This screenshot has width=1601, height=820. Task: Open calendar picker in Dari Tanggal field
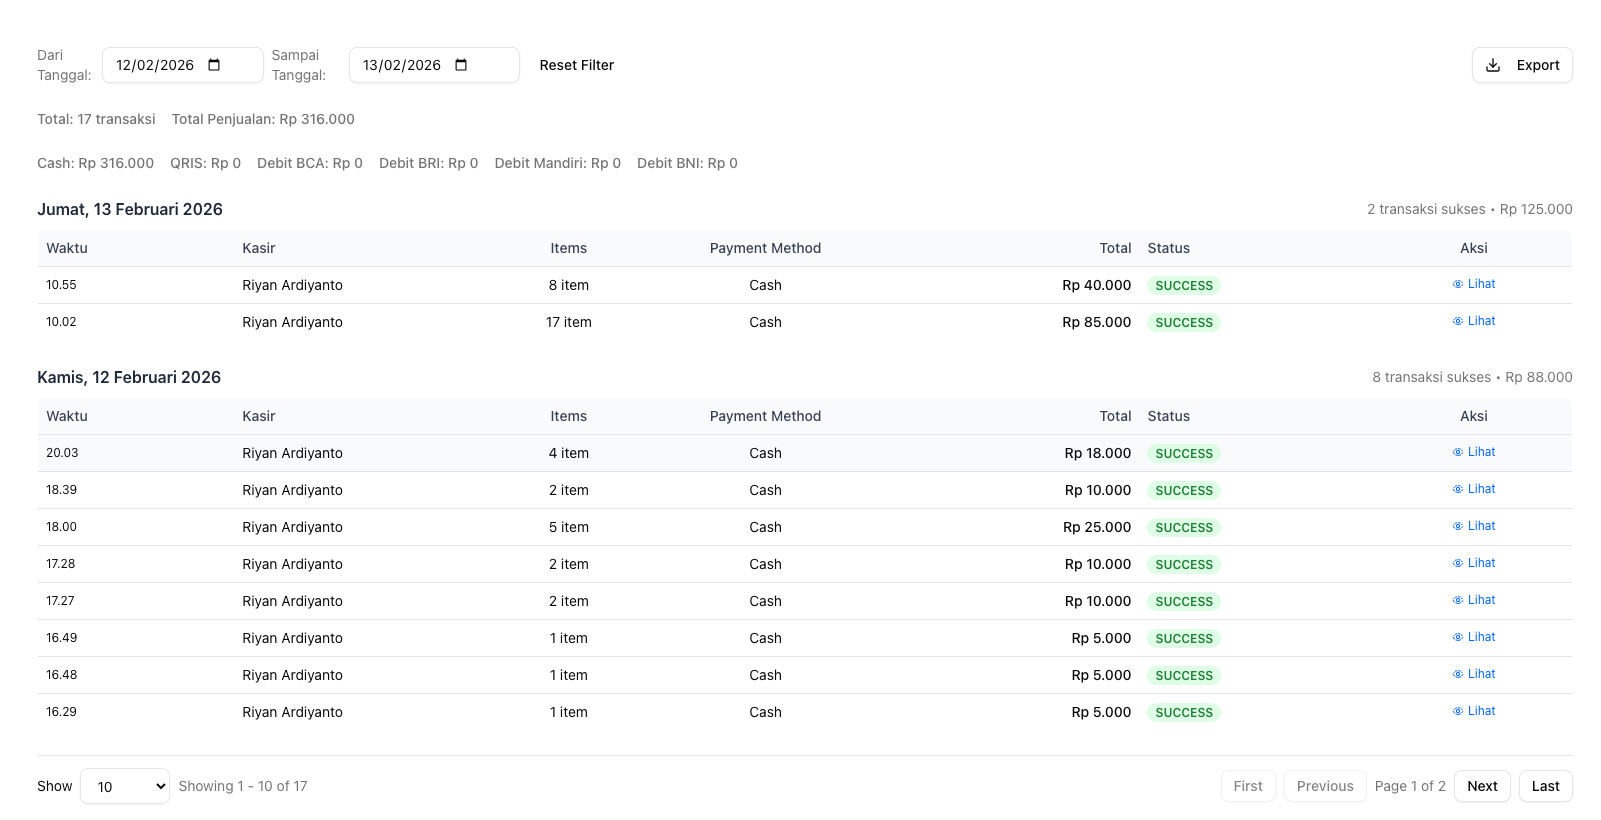tap(214, 65)
